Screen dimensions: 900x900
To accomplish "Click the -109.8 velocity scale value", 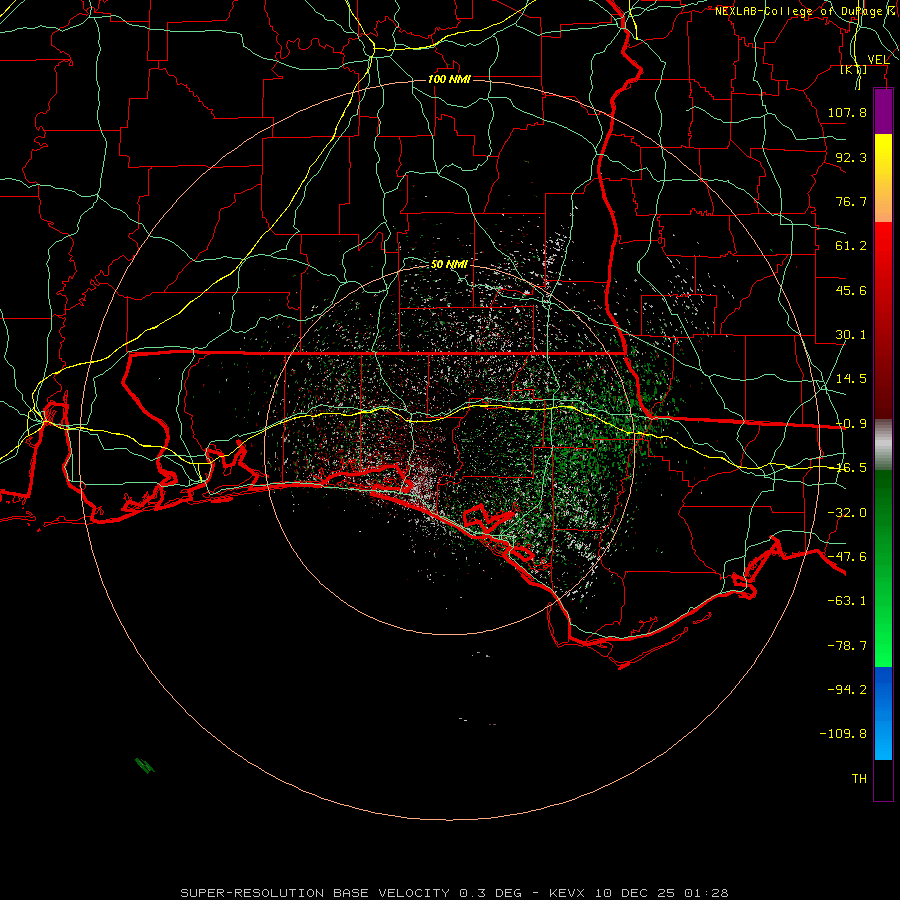I will click(843, 734).
